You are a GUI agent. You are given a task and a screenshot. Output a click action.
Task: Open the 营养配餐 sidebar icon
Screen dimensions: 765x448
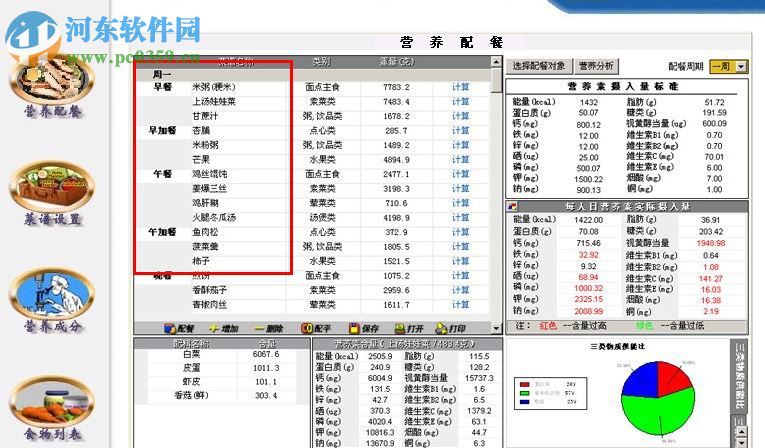coord(52,81)
